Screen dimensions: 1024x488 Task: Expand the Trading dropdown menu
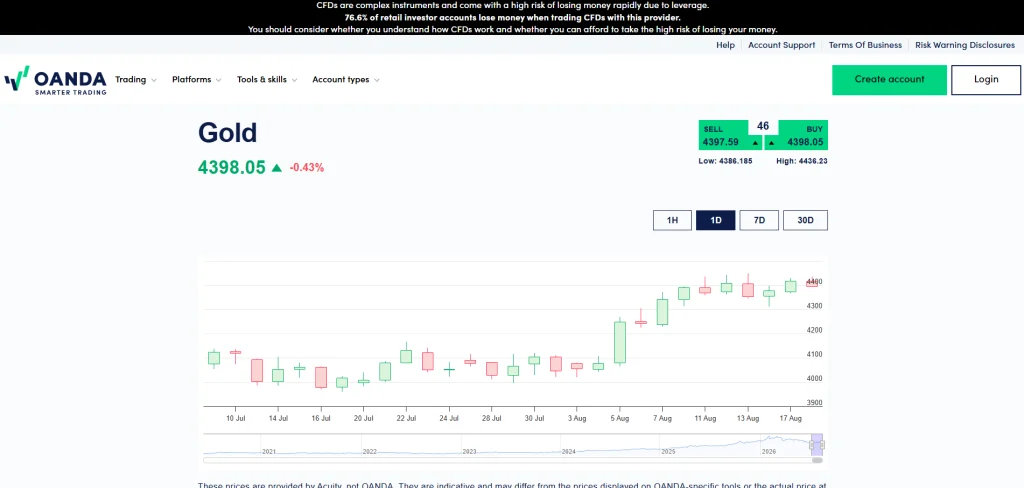click(x=136, y=80)
